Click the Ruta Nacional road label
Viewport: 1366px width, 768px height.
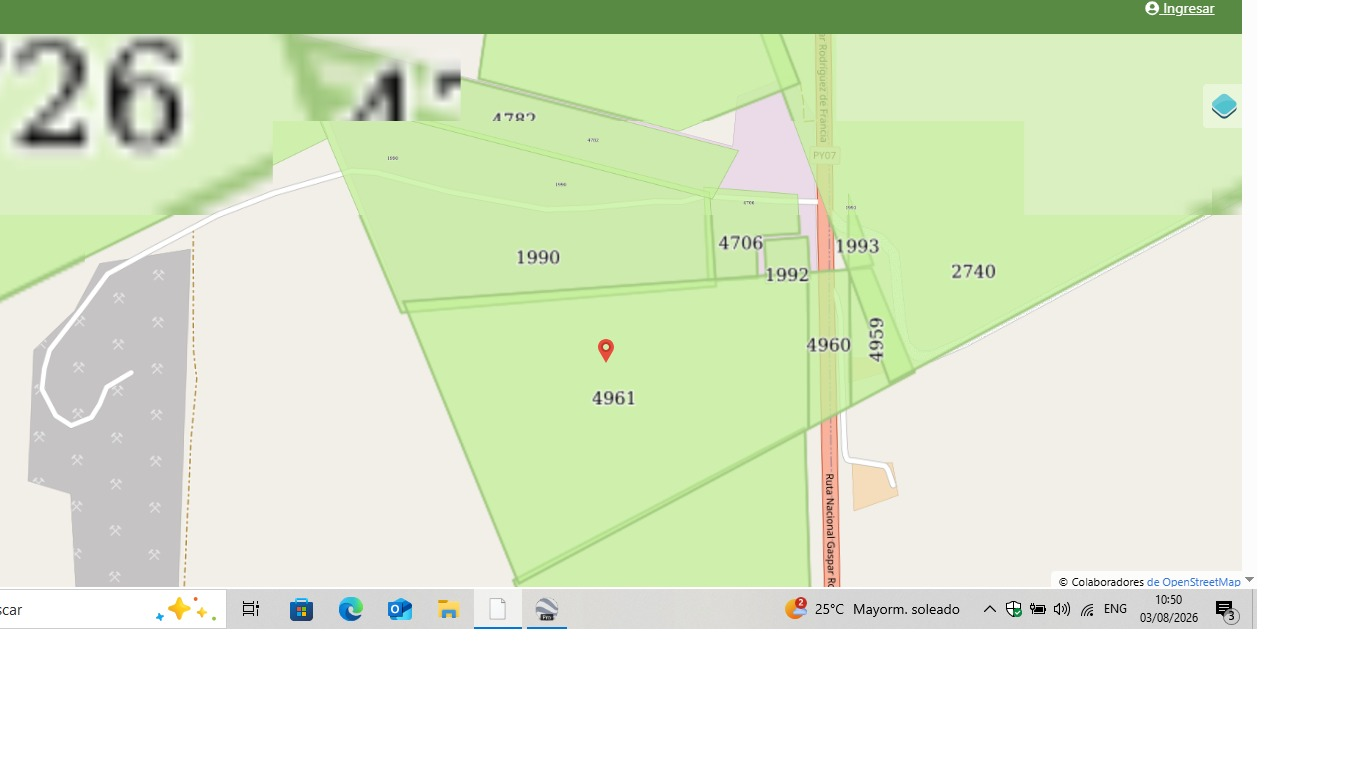click(x=829, y=530)
